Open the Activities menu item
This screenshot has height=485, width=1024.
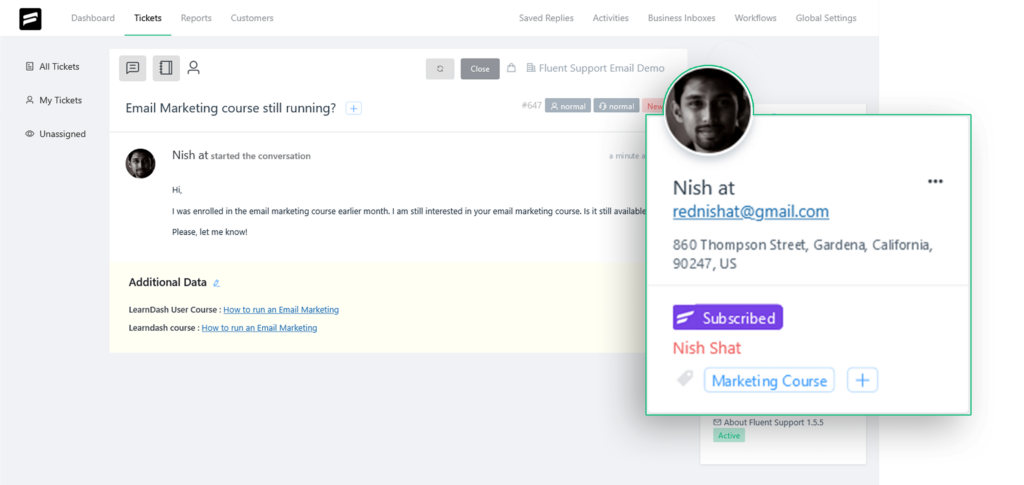611,18
